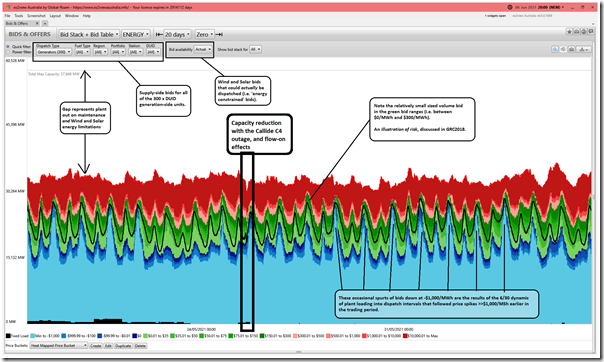Open the Screenshot menu
The height and width of the screenshot is (362, 604).
(x=37, y=16)
